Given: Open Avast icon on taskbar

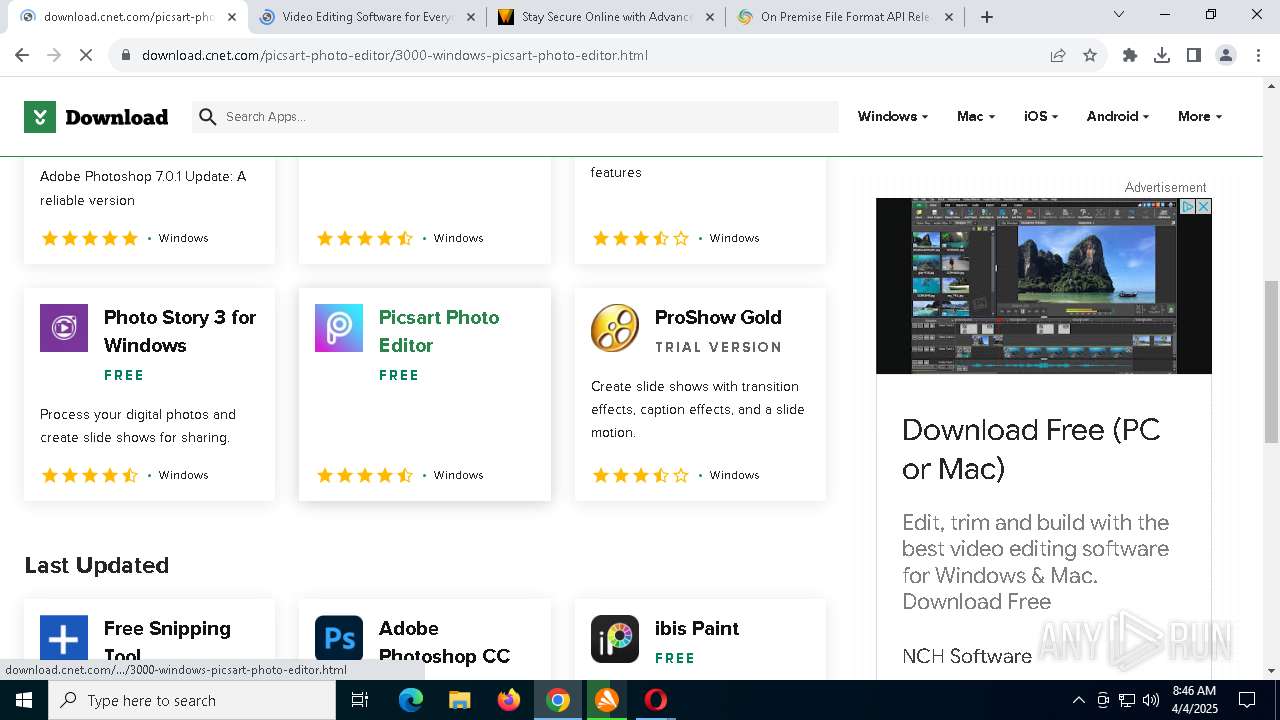Looking at the screenshot, I should point(607,700).
